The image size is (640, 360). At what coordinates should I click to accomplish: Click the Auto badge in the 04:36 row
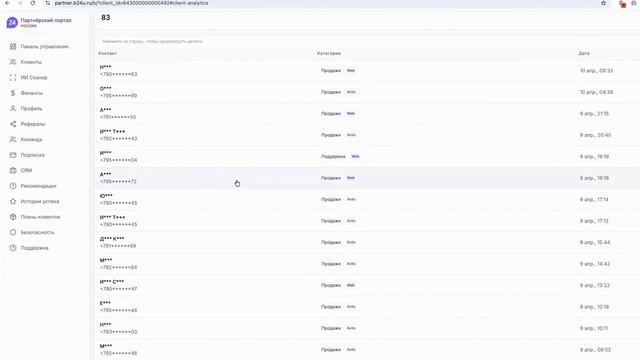(x=351, y=92)
